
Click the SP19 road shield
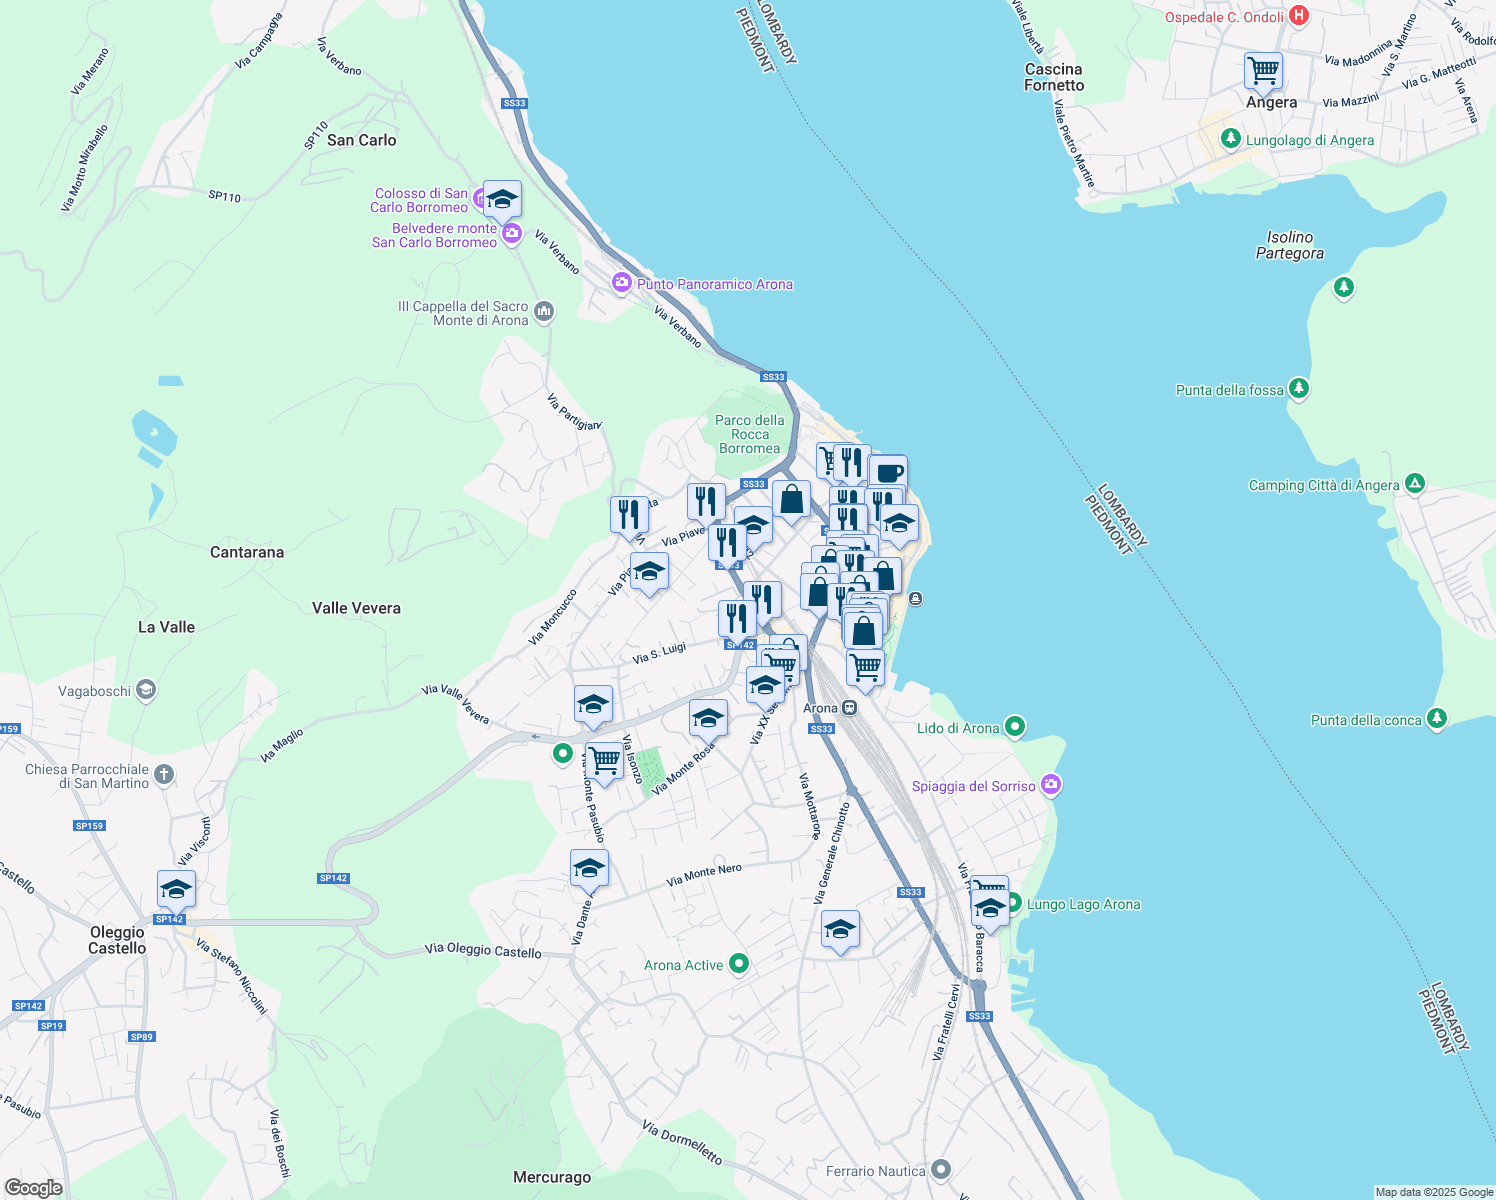click(52, 1025)
